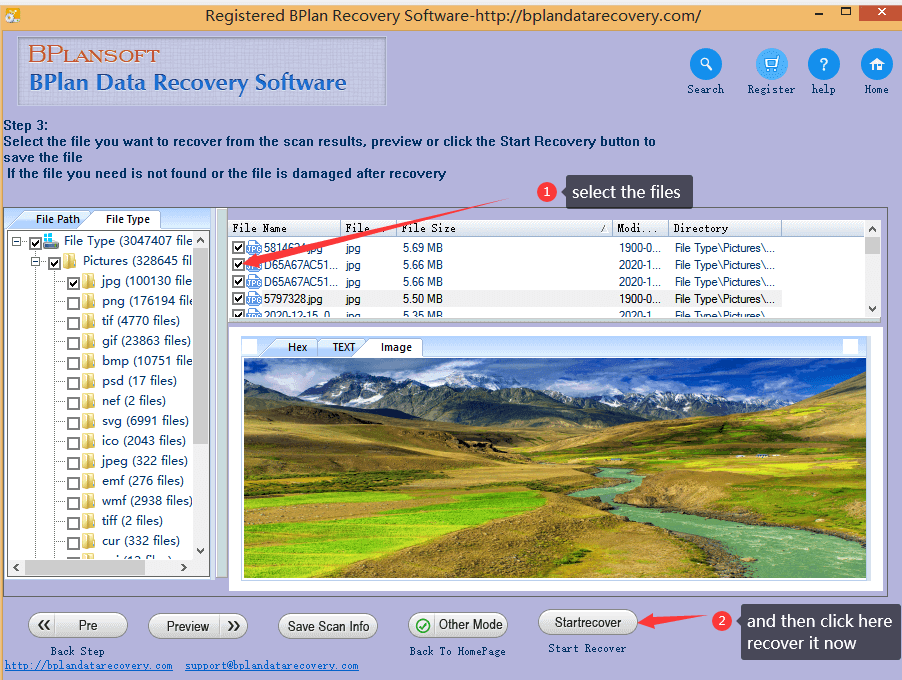Click tree horizontal scrollbar right arrow

click(x=184, y=567)
